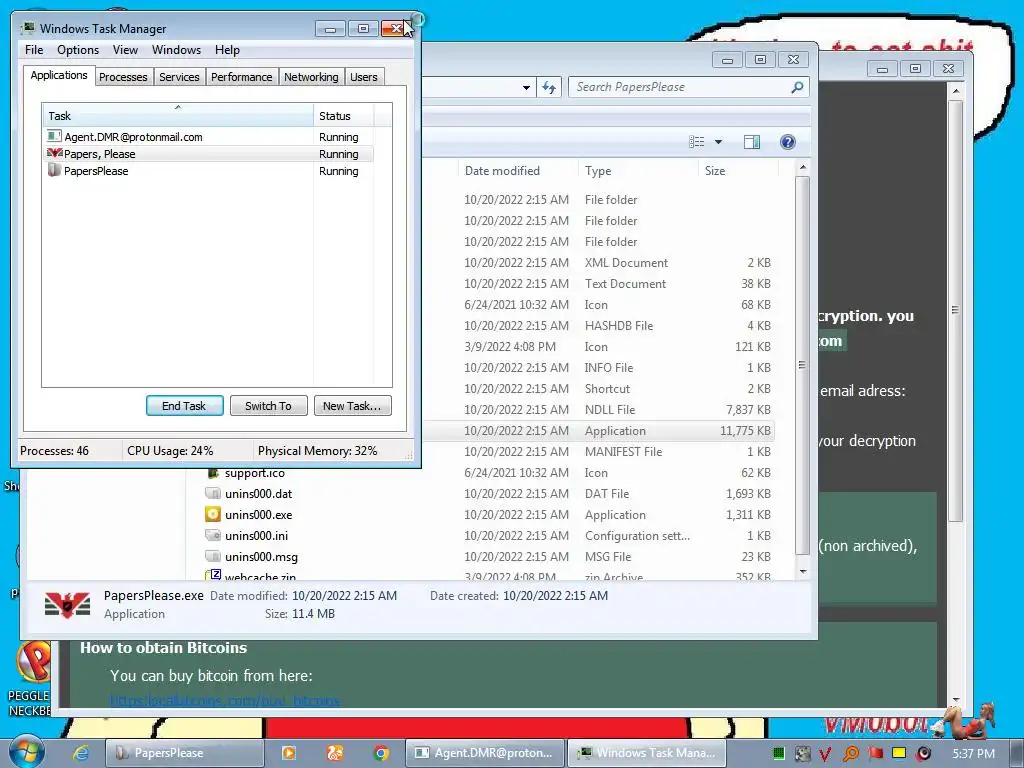Viewport: 1024px width, 768px height.
Task: Open the View menu in Task Manager
Action: 125,50
